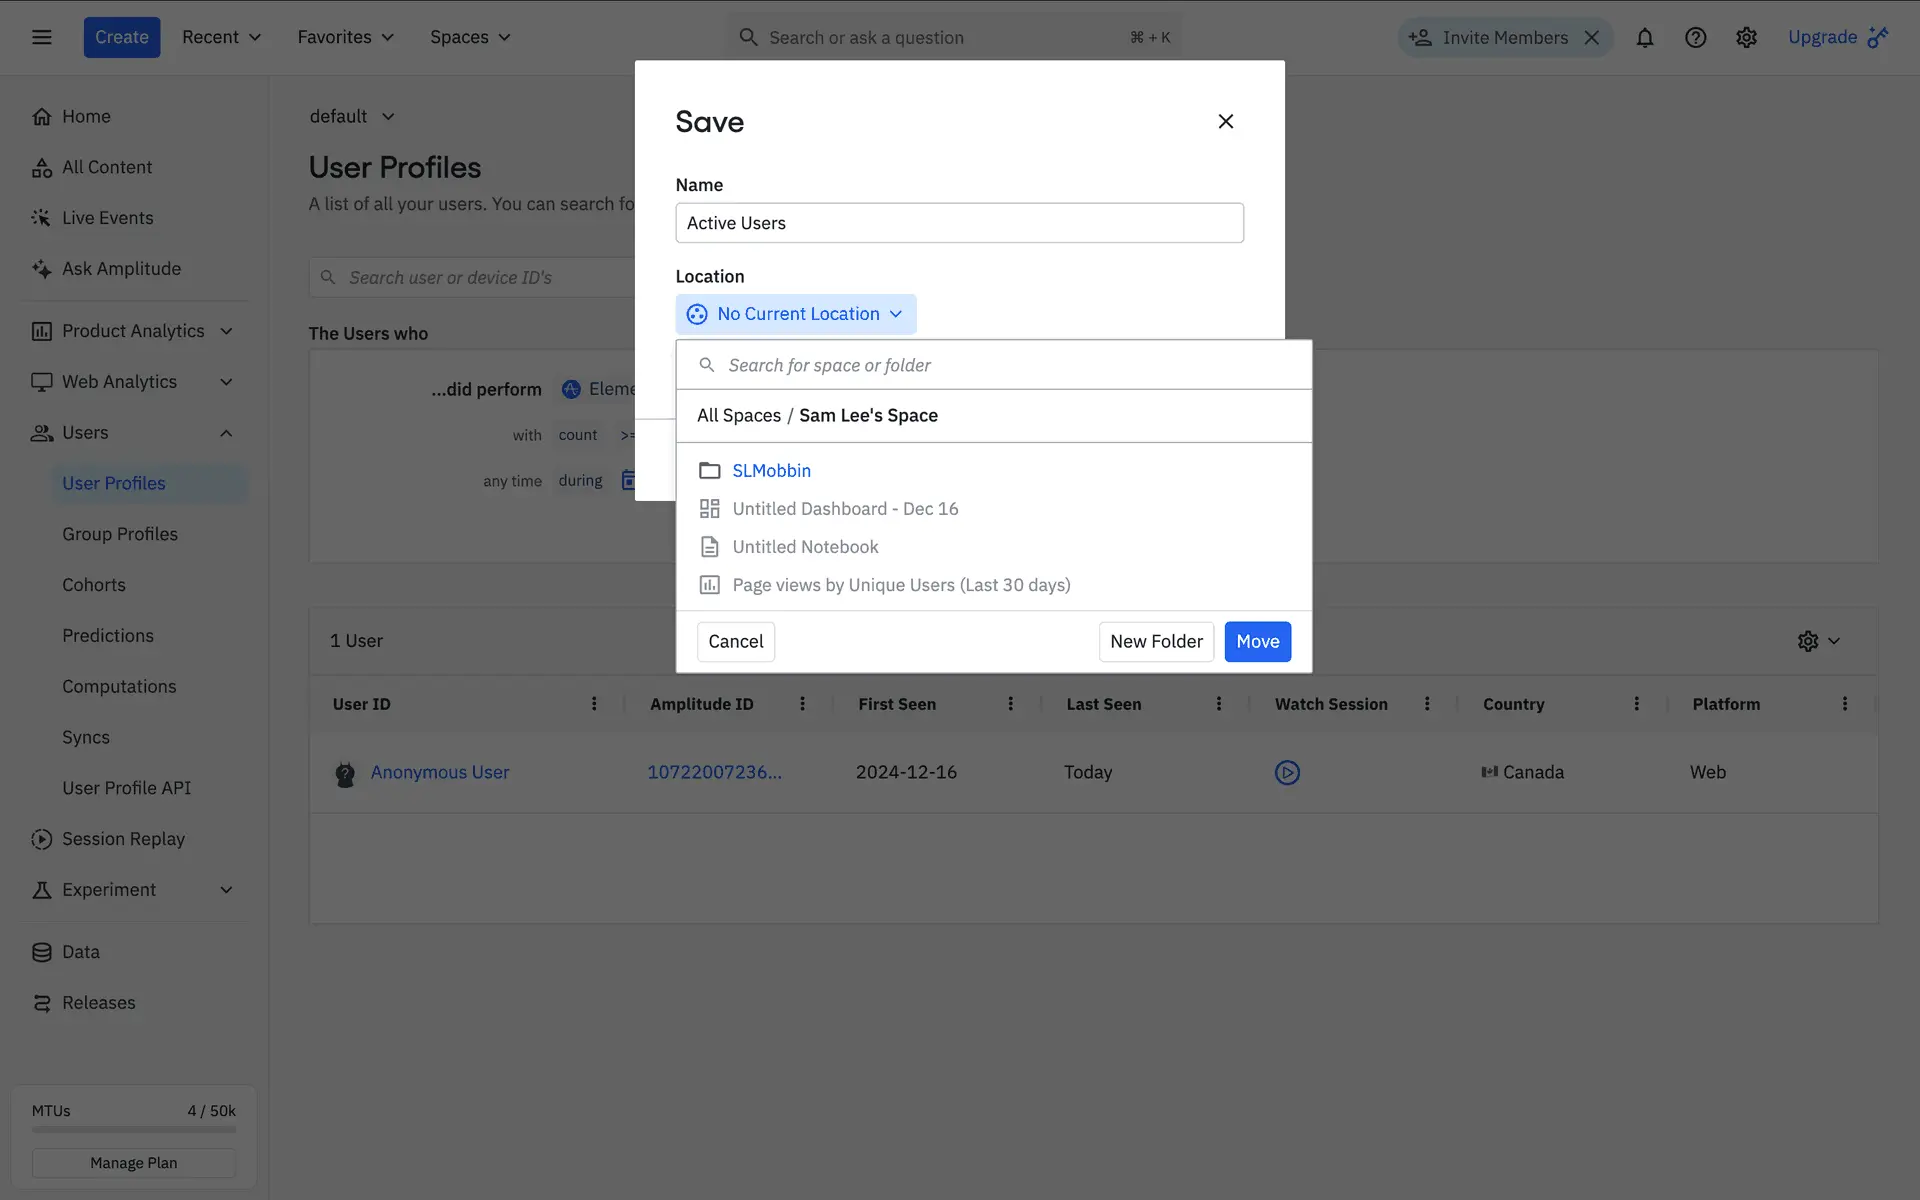Click the Name text field
The image size is (1920, 1200).
click(959, 223)
